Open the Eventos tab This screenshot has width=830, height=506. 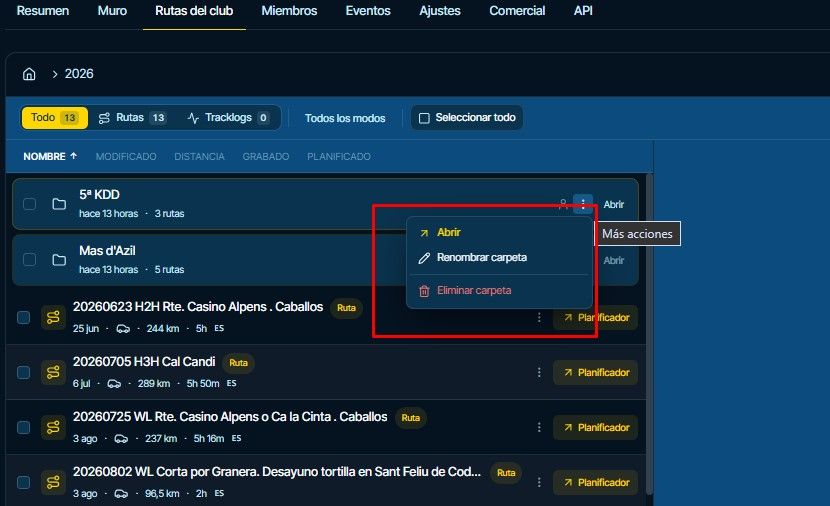pos(368,11)
